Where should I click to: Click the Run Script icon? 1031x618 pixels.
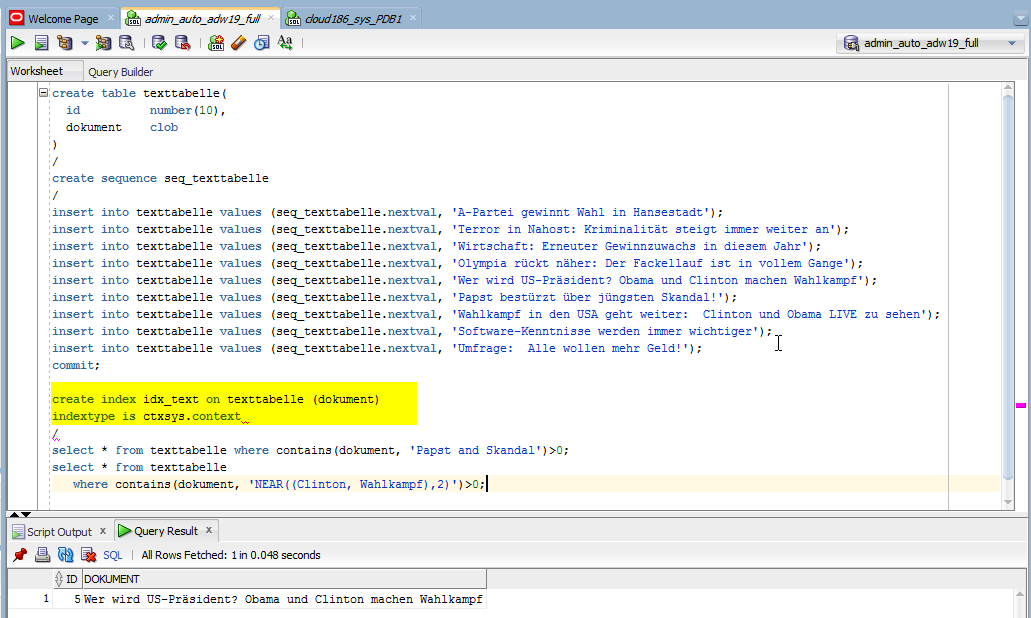pyautogui.click(x=41, y=43)
